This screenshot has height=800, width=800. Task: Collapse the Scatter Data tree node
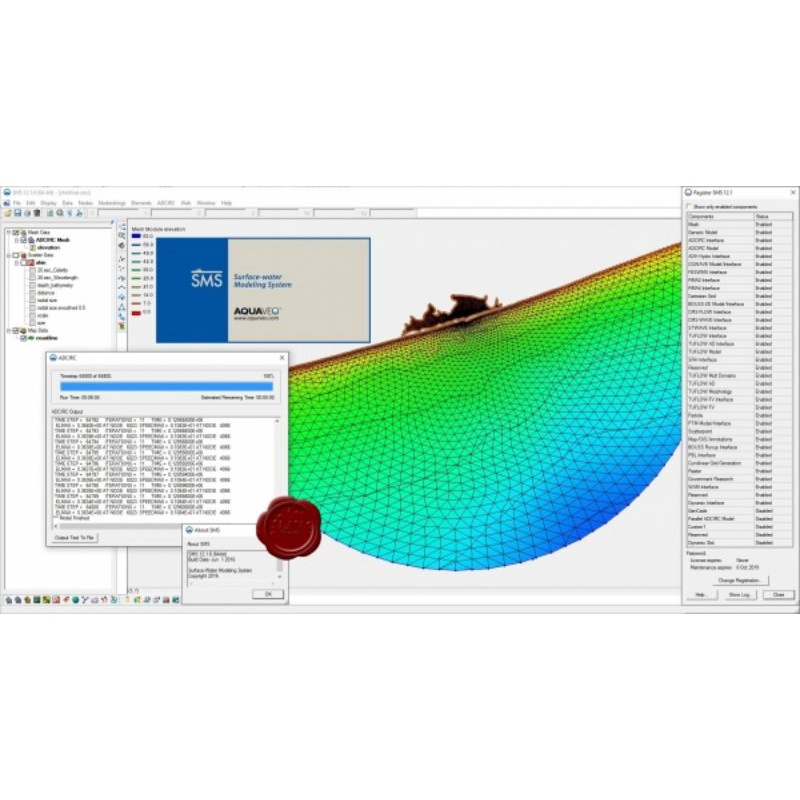(x=8, y=254)
